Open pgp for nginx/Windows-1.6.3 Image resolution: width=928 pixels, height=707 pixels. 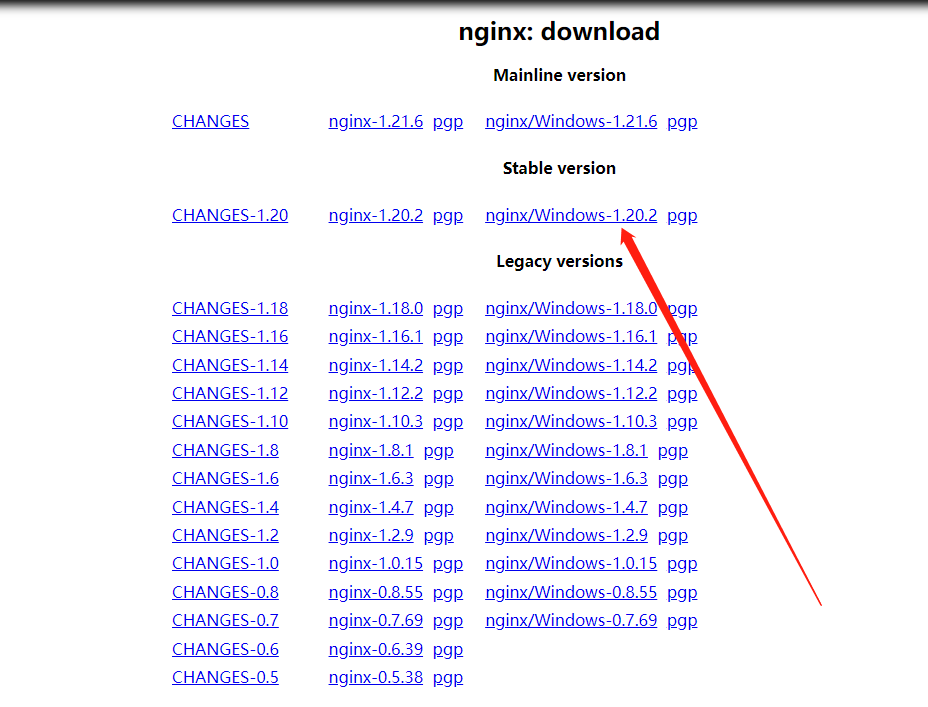[x=673, y=479]
